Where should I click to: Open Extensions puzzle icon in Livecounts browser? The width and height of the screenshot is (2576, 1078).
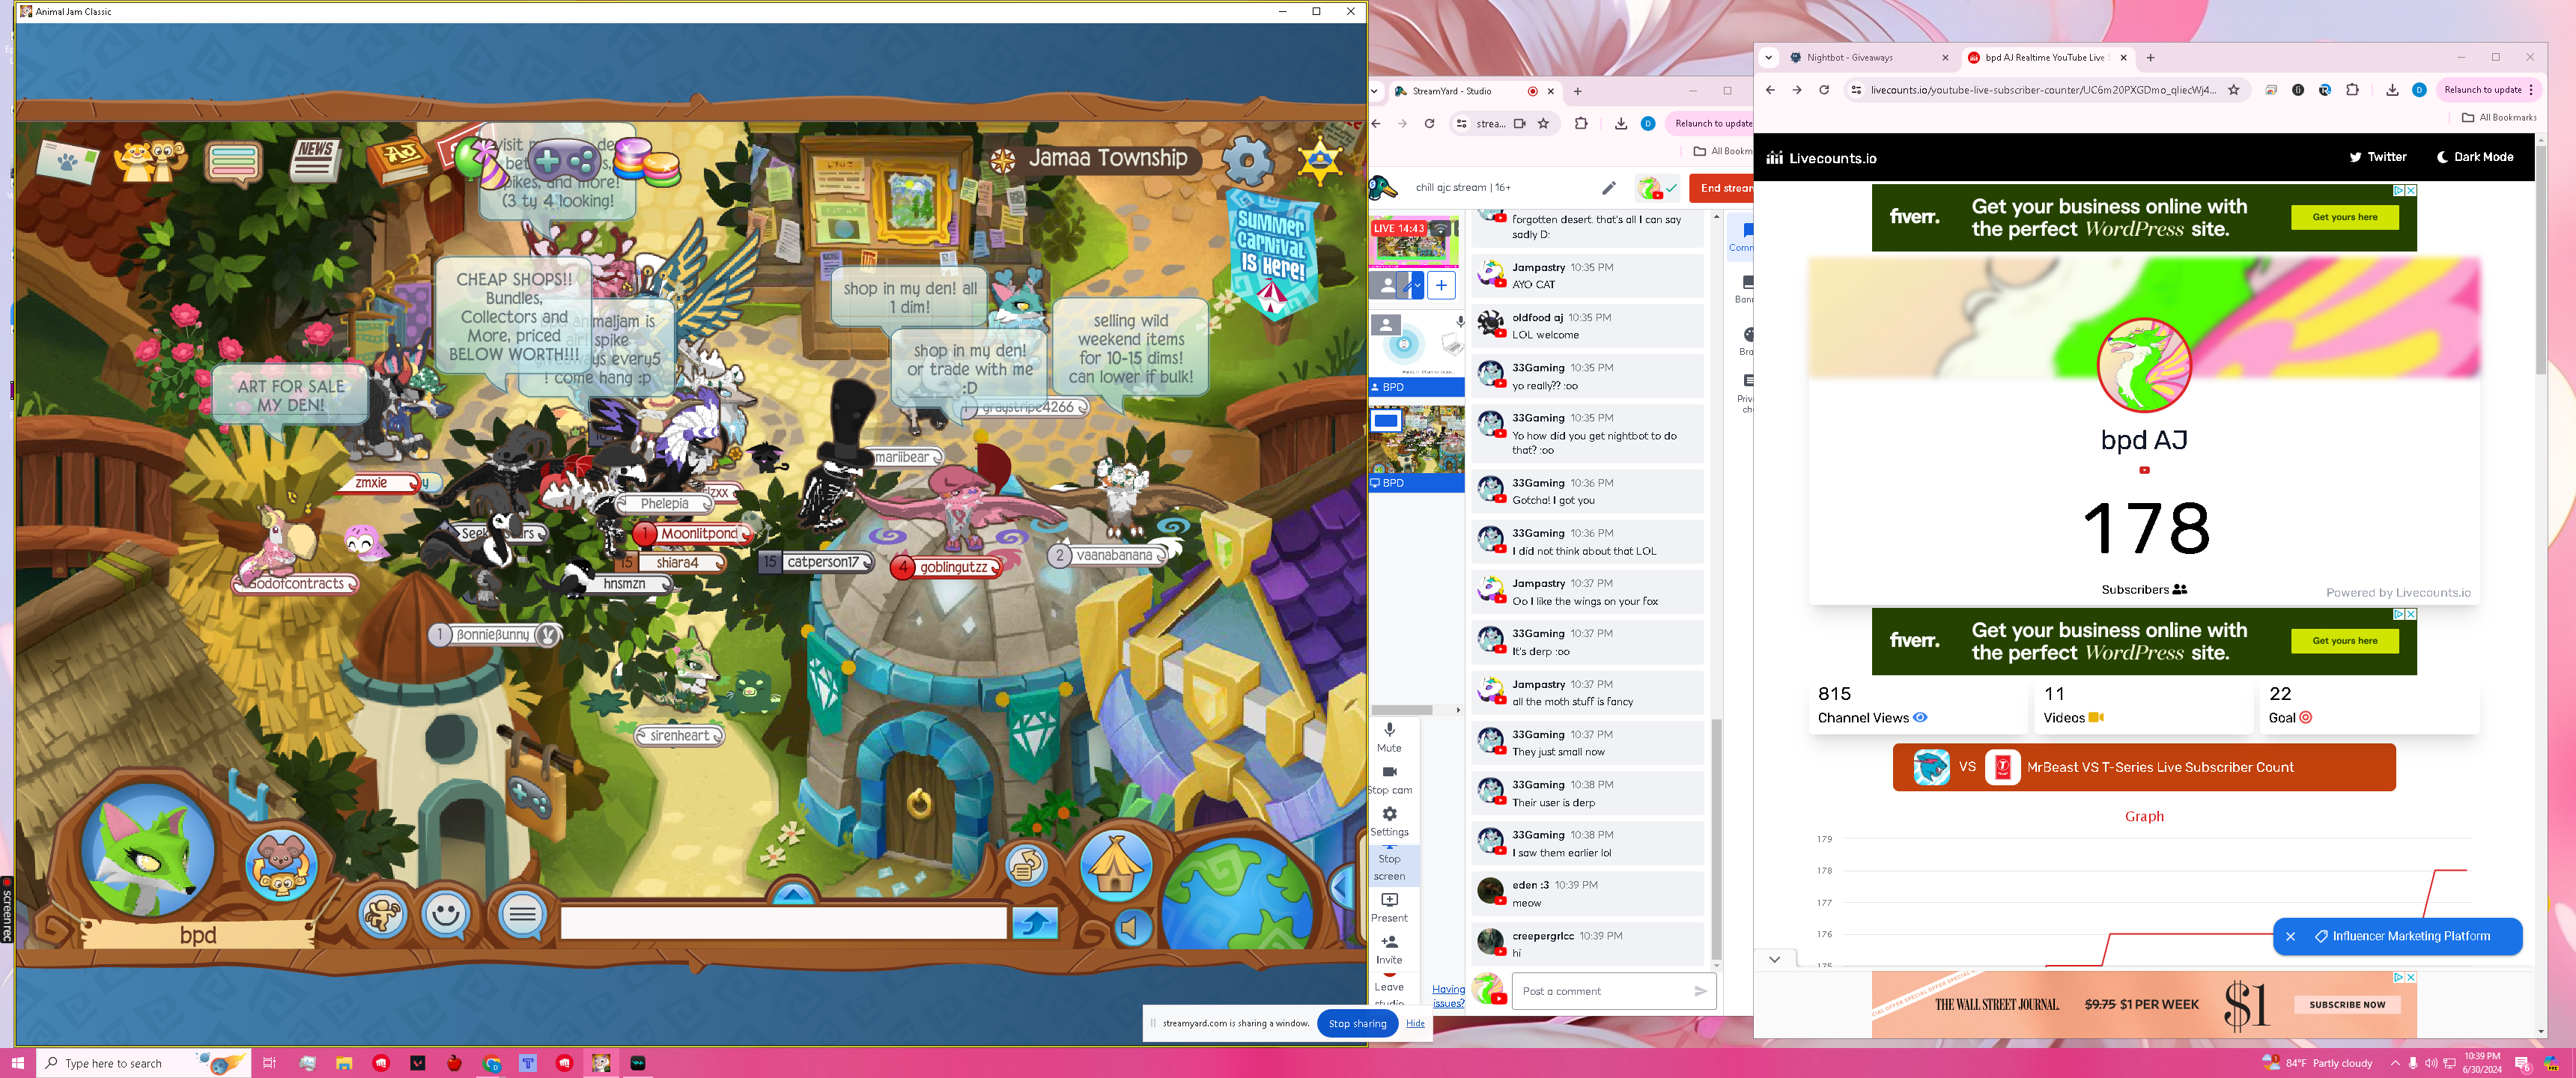pyautogui.click(x=2352, y=90)
